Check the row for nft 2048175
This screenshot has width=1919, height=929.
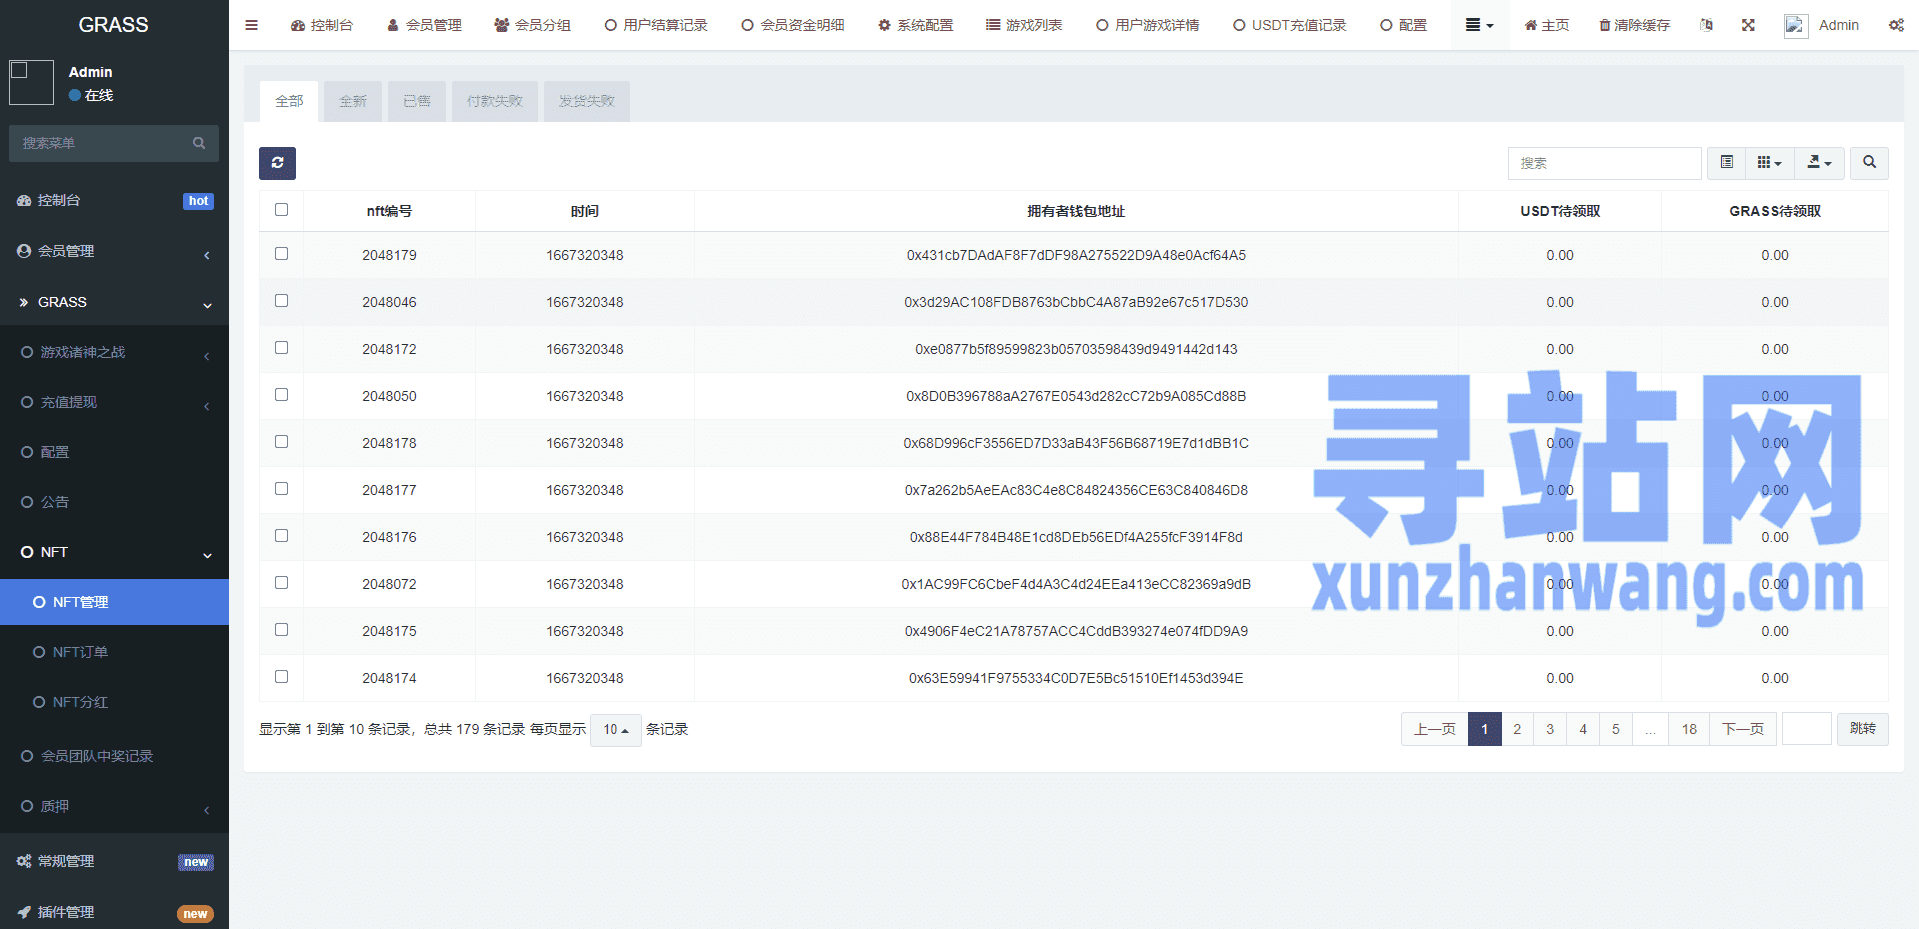[281, 630]
